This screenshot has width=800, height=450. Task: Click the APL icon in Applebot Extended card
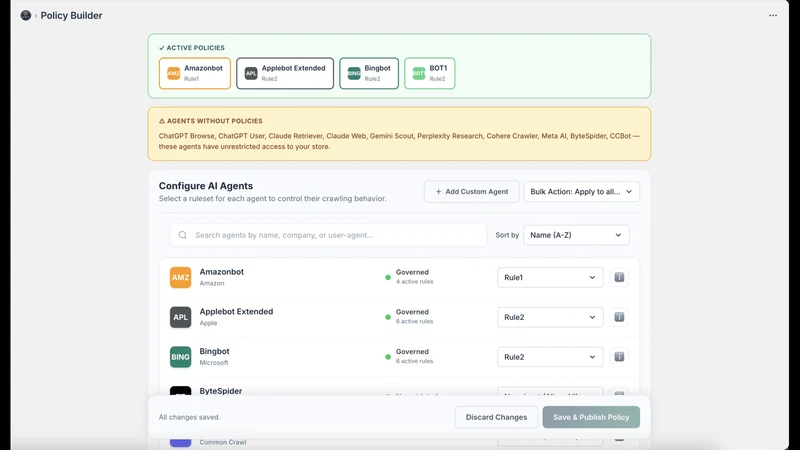[251, 73]
